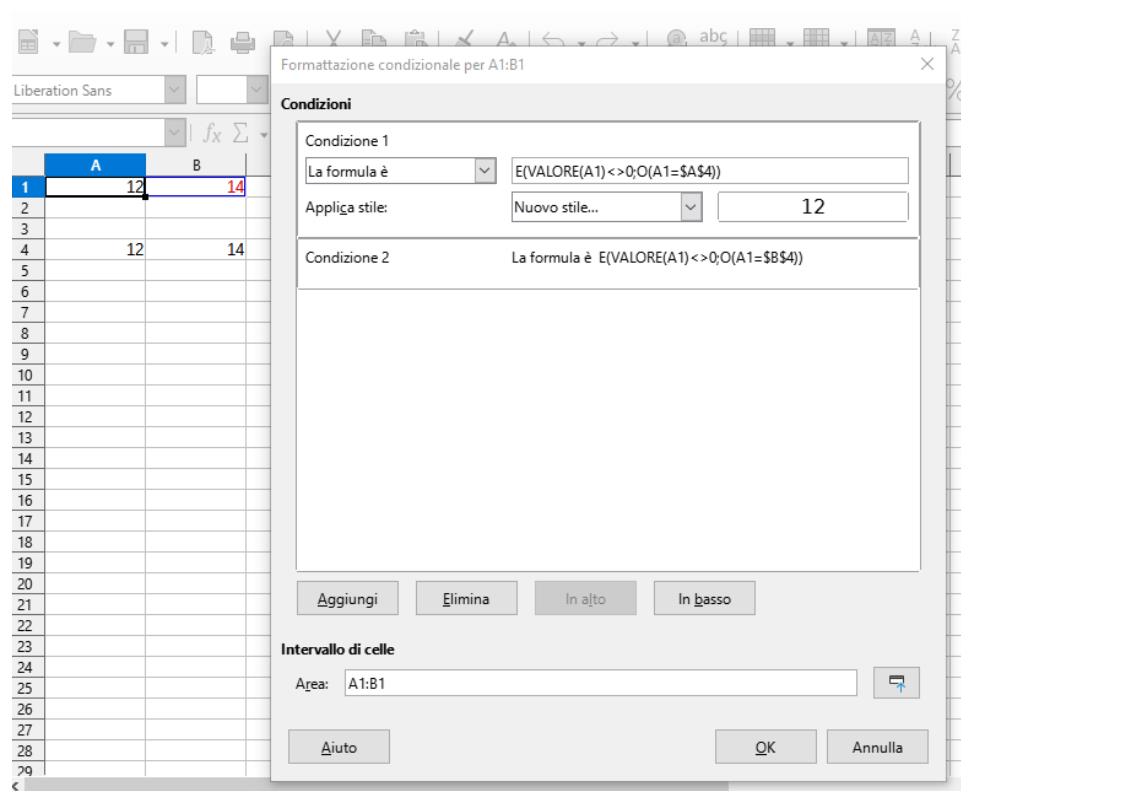This screenshot has width=1122, height=793.
Task: Open the 'La formula è' condition dropdown
Action: pos(485,172)
